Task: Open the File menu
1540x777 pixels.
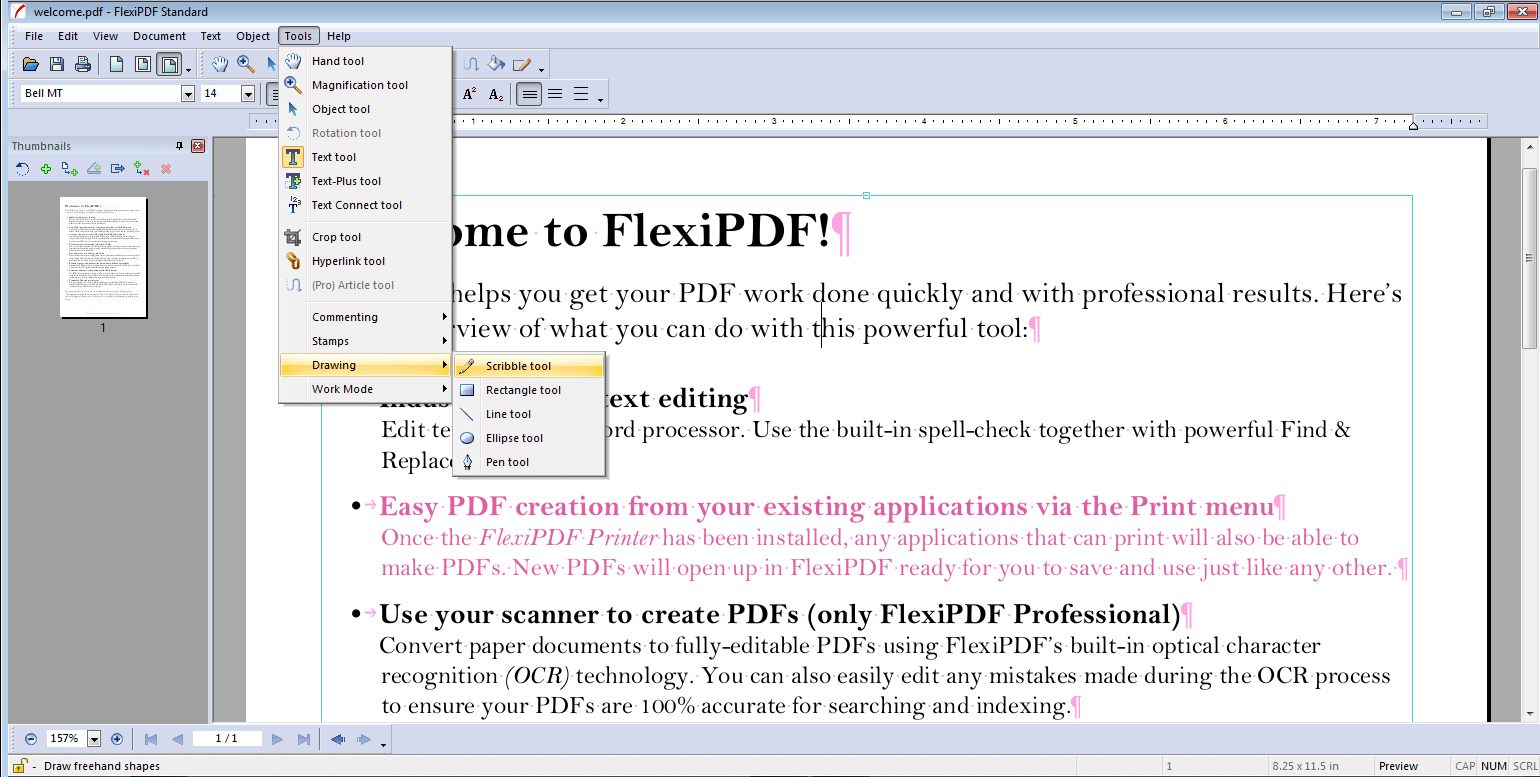Action: (x=34, y=36)
